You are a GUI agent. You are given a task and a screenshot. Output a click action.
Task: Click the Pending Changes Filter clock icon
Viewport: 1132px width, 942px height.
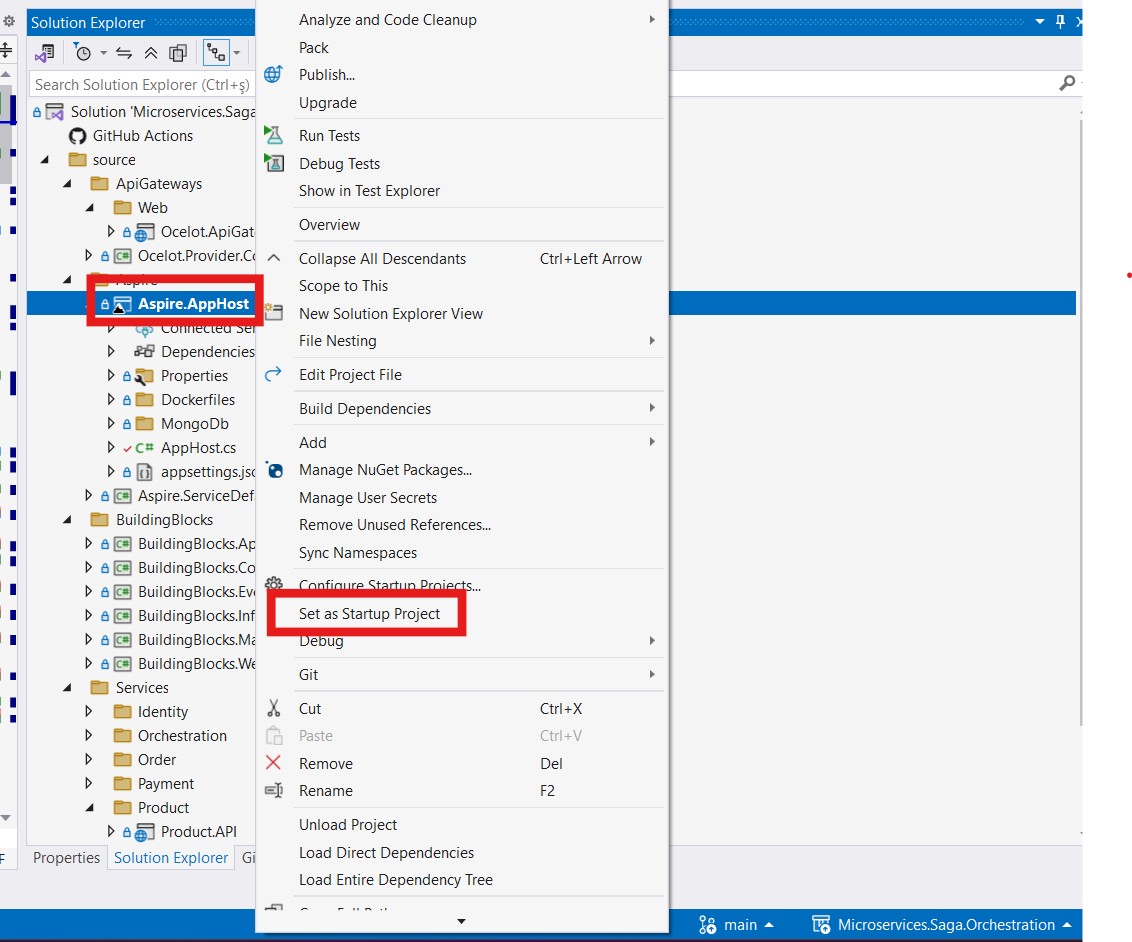(82, 53)
